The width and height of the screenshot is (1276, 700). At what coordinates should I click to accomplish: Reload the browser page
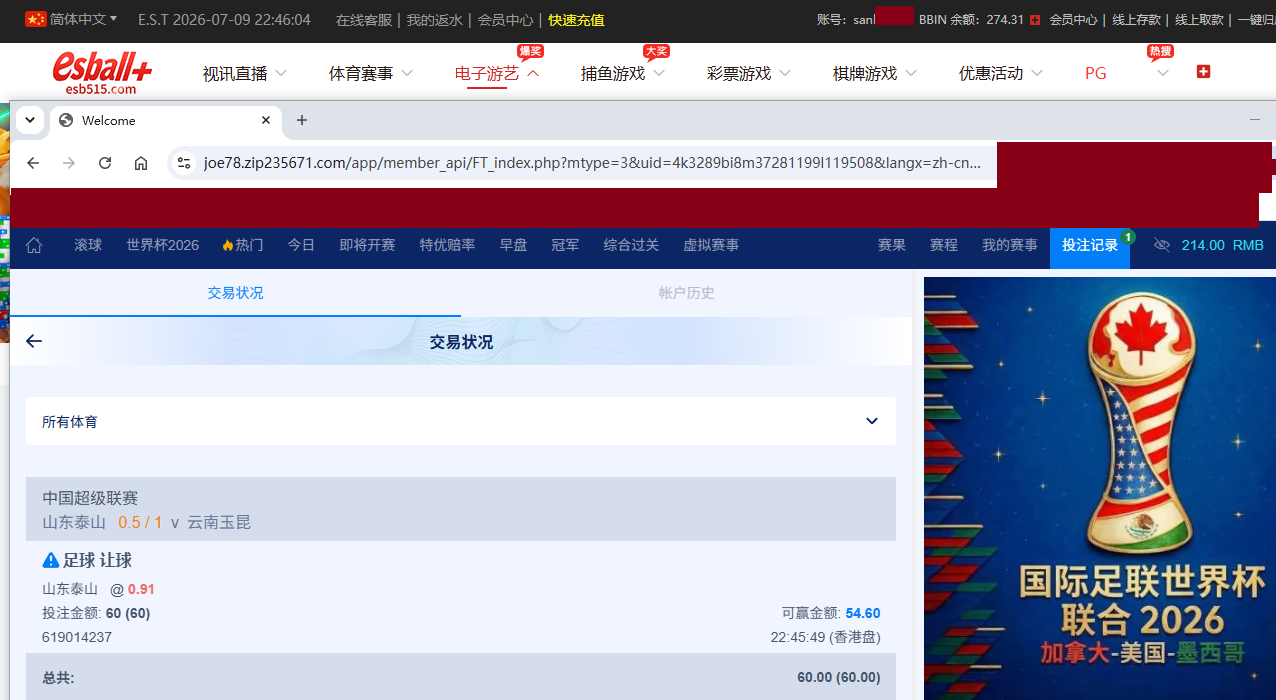(105, 163)
